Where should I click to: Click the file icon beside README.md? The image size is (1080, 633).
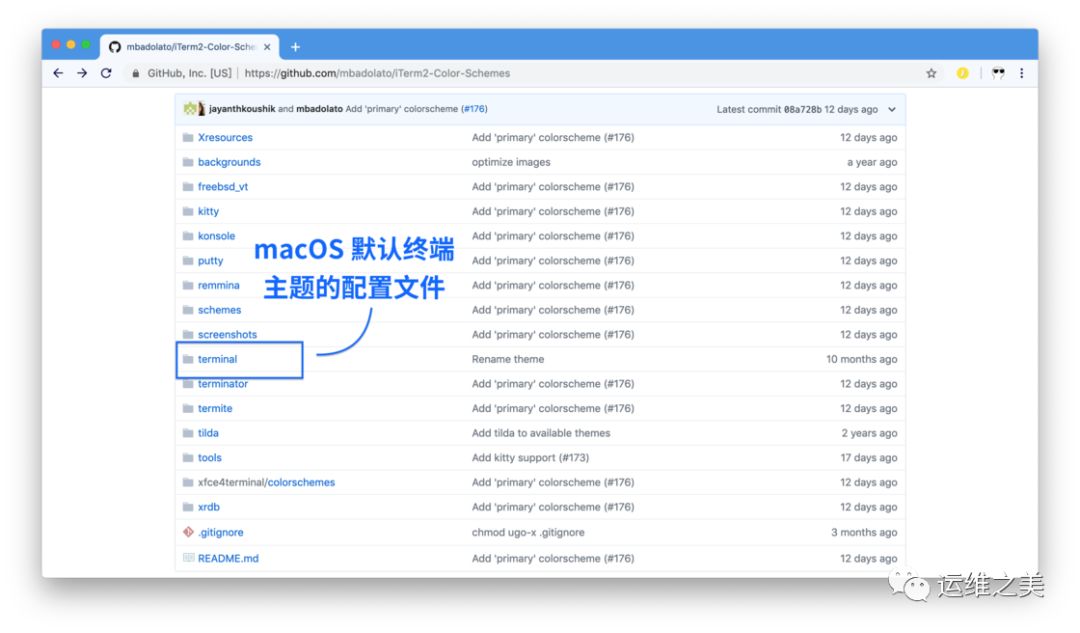pyautogui.click(x=188, y=558)
